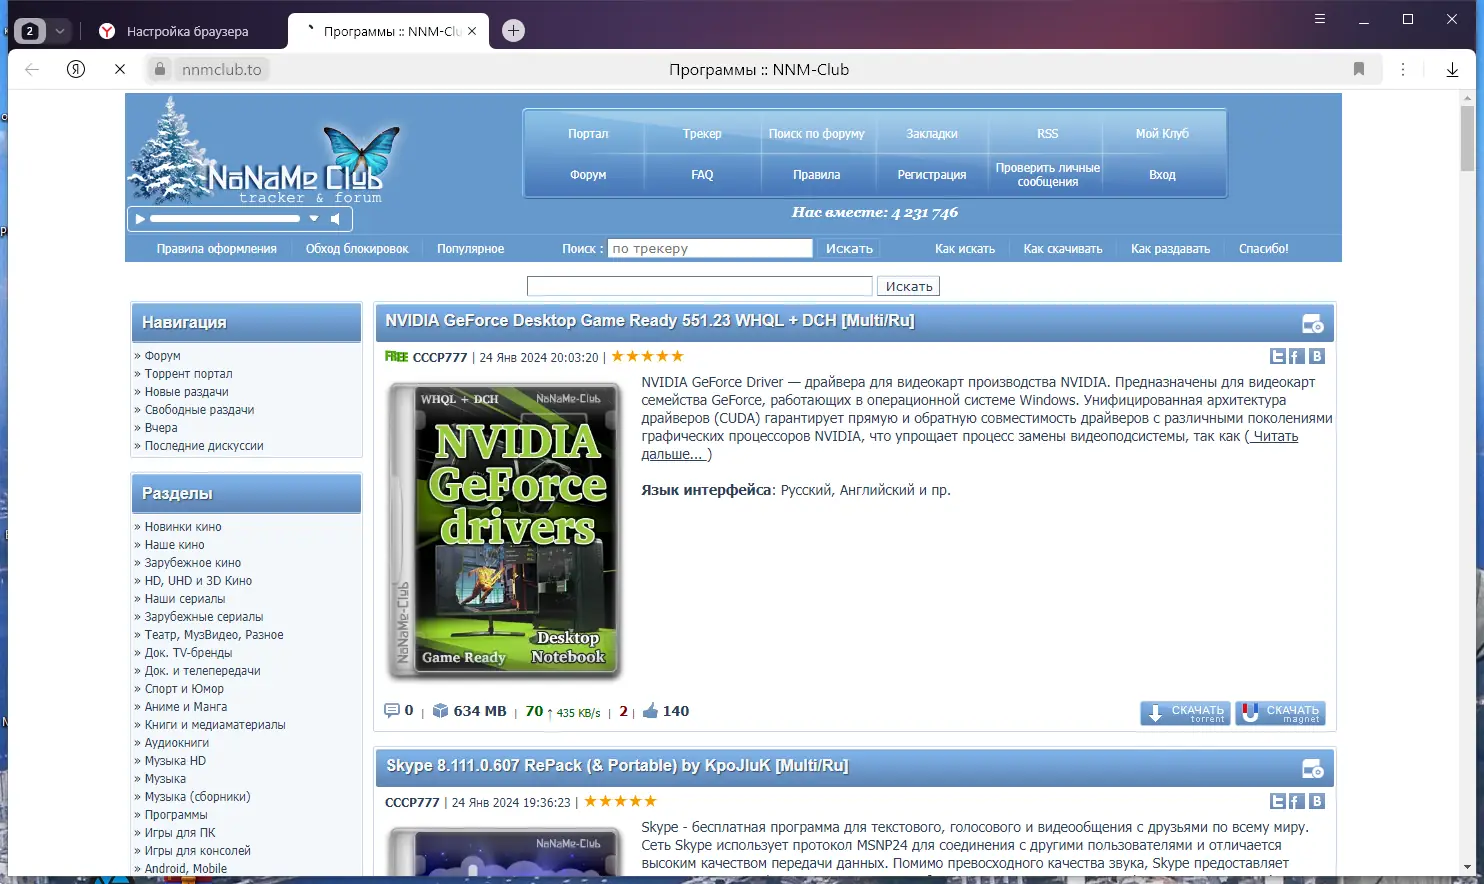The image size is (1484, 884).
Task: Rate the NVIDIA post with stars
Action: tap(647, 356)
